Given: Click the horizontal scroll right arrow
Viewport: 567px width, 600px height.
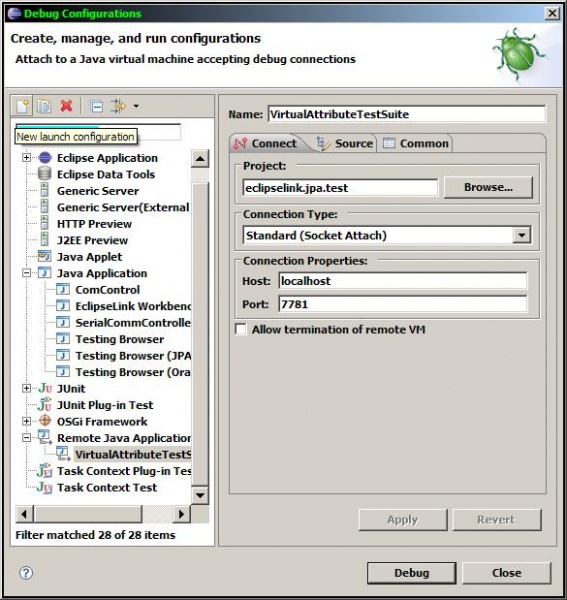Looking at the screenshot, I should pyautogui.click(x=181, y=514).
